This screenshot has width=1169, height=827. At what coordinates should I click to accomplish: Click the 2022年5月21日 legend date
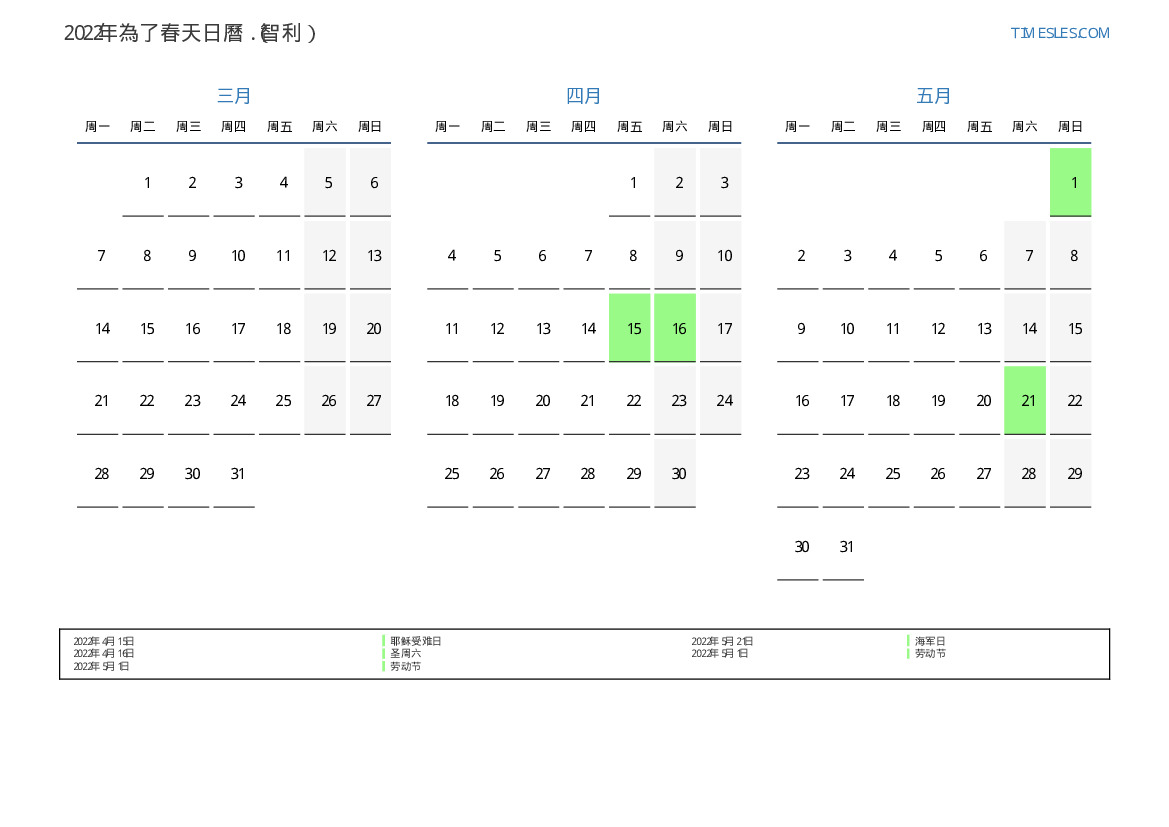[x=722, y=641]
